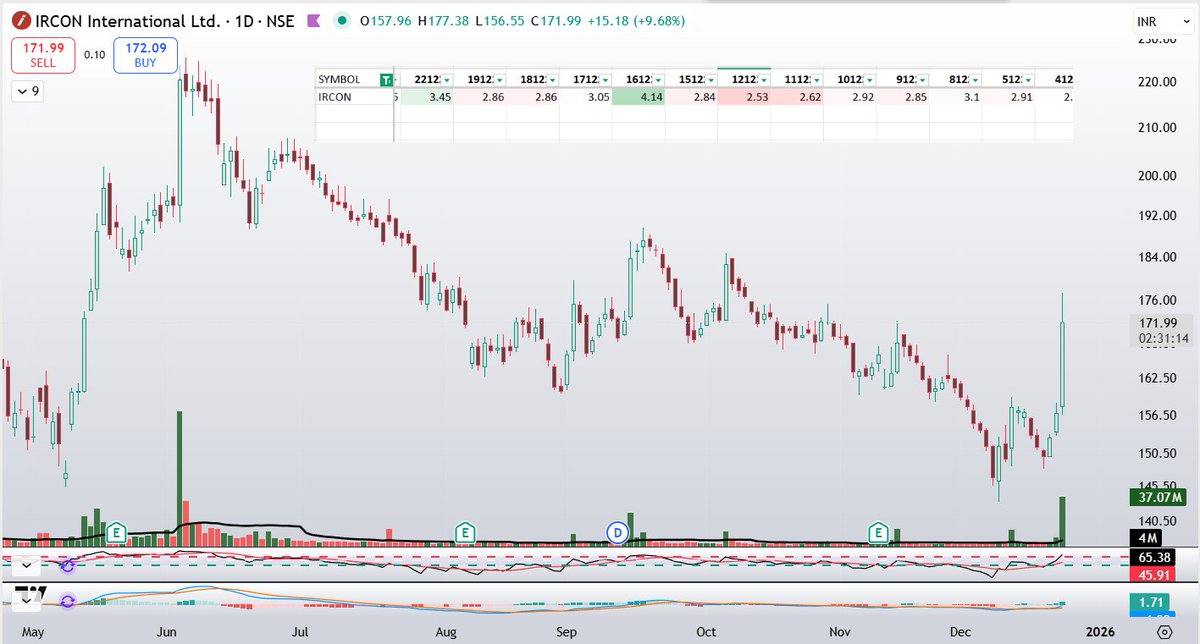Image resolution: width=1200 pixels, height=644 pixels.
Task: Click the purple flag icon beside NSE
Action: pyautogui.click(x=313, y=21)
